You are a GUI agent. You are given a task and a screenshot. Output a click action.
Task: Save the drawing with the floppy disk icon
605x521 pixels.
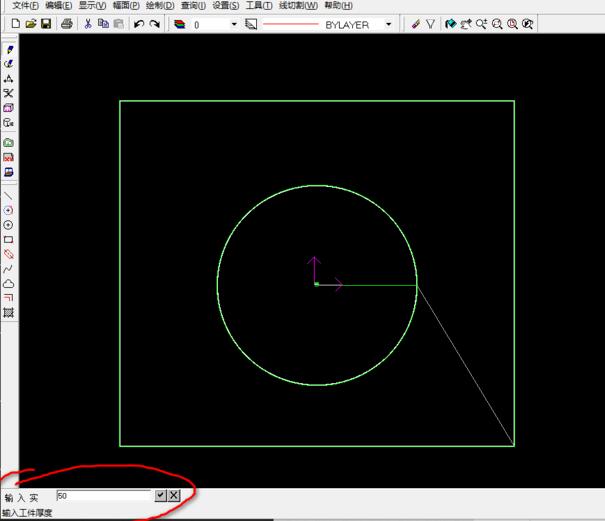coord(45,24)
